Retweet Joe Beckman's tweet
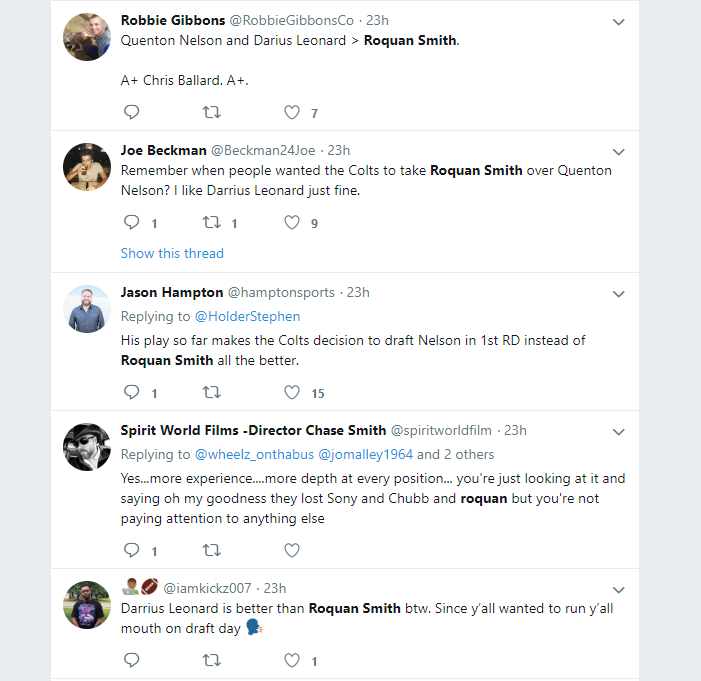The height and width of the screenshot is (681, 701). pos(212,222)
